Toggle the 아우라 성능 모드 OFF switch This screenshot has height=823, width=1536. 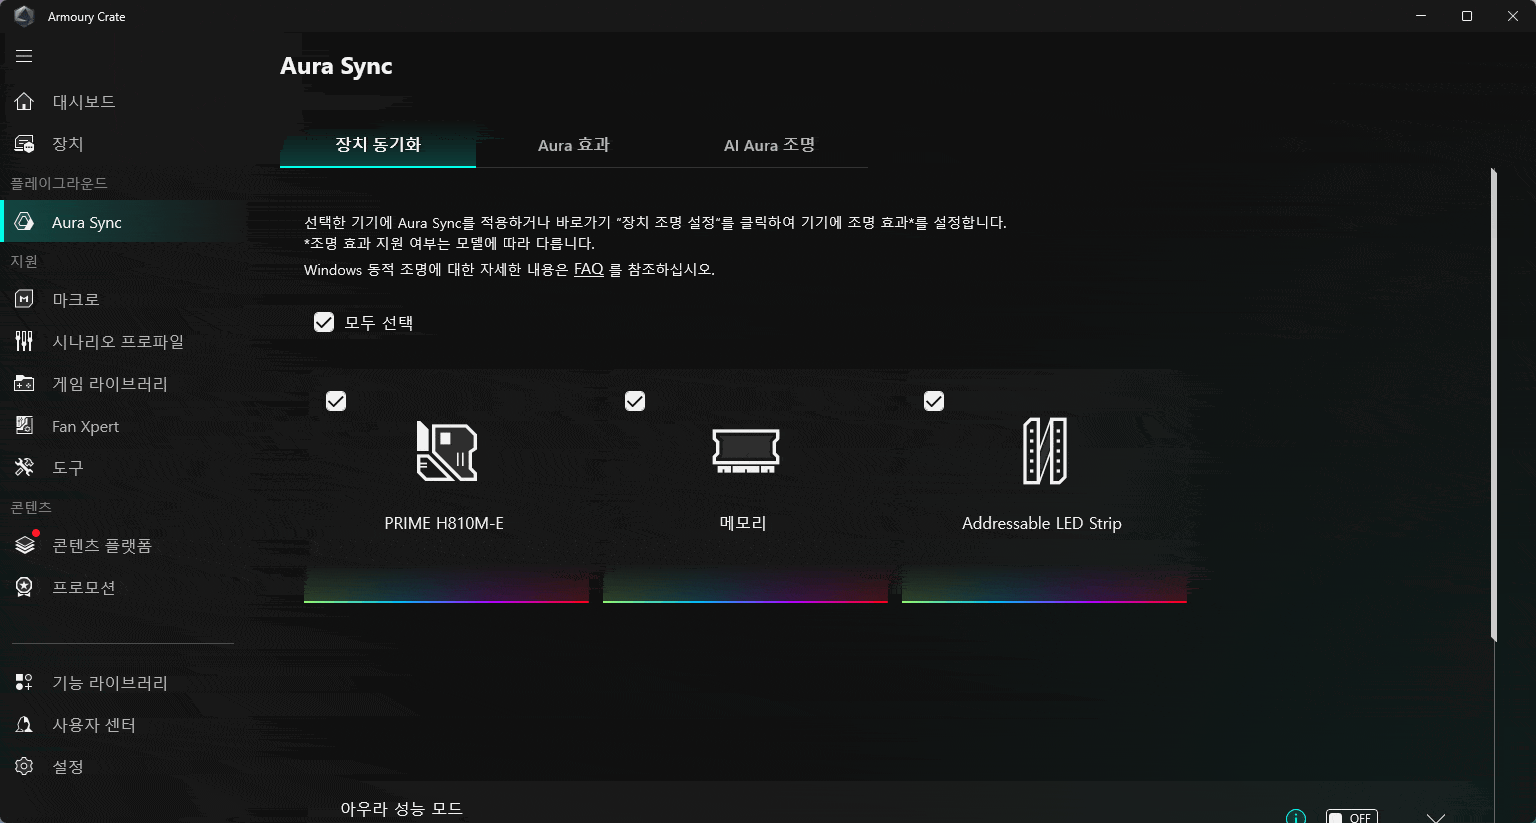click(x=1351, y=816)
